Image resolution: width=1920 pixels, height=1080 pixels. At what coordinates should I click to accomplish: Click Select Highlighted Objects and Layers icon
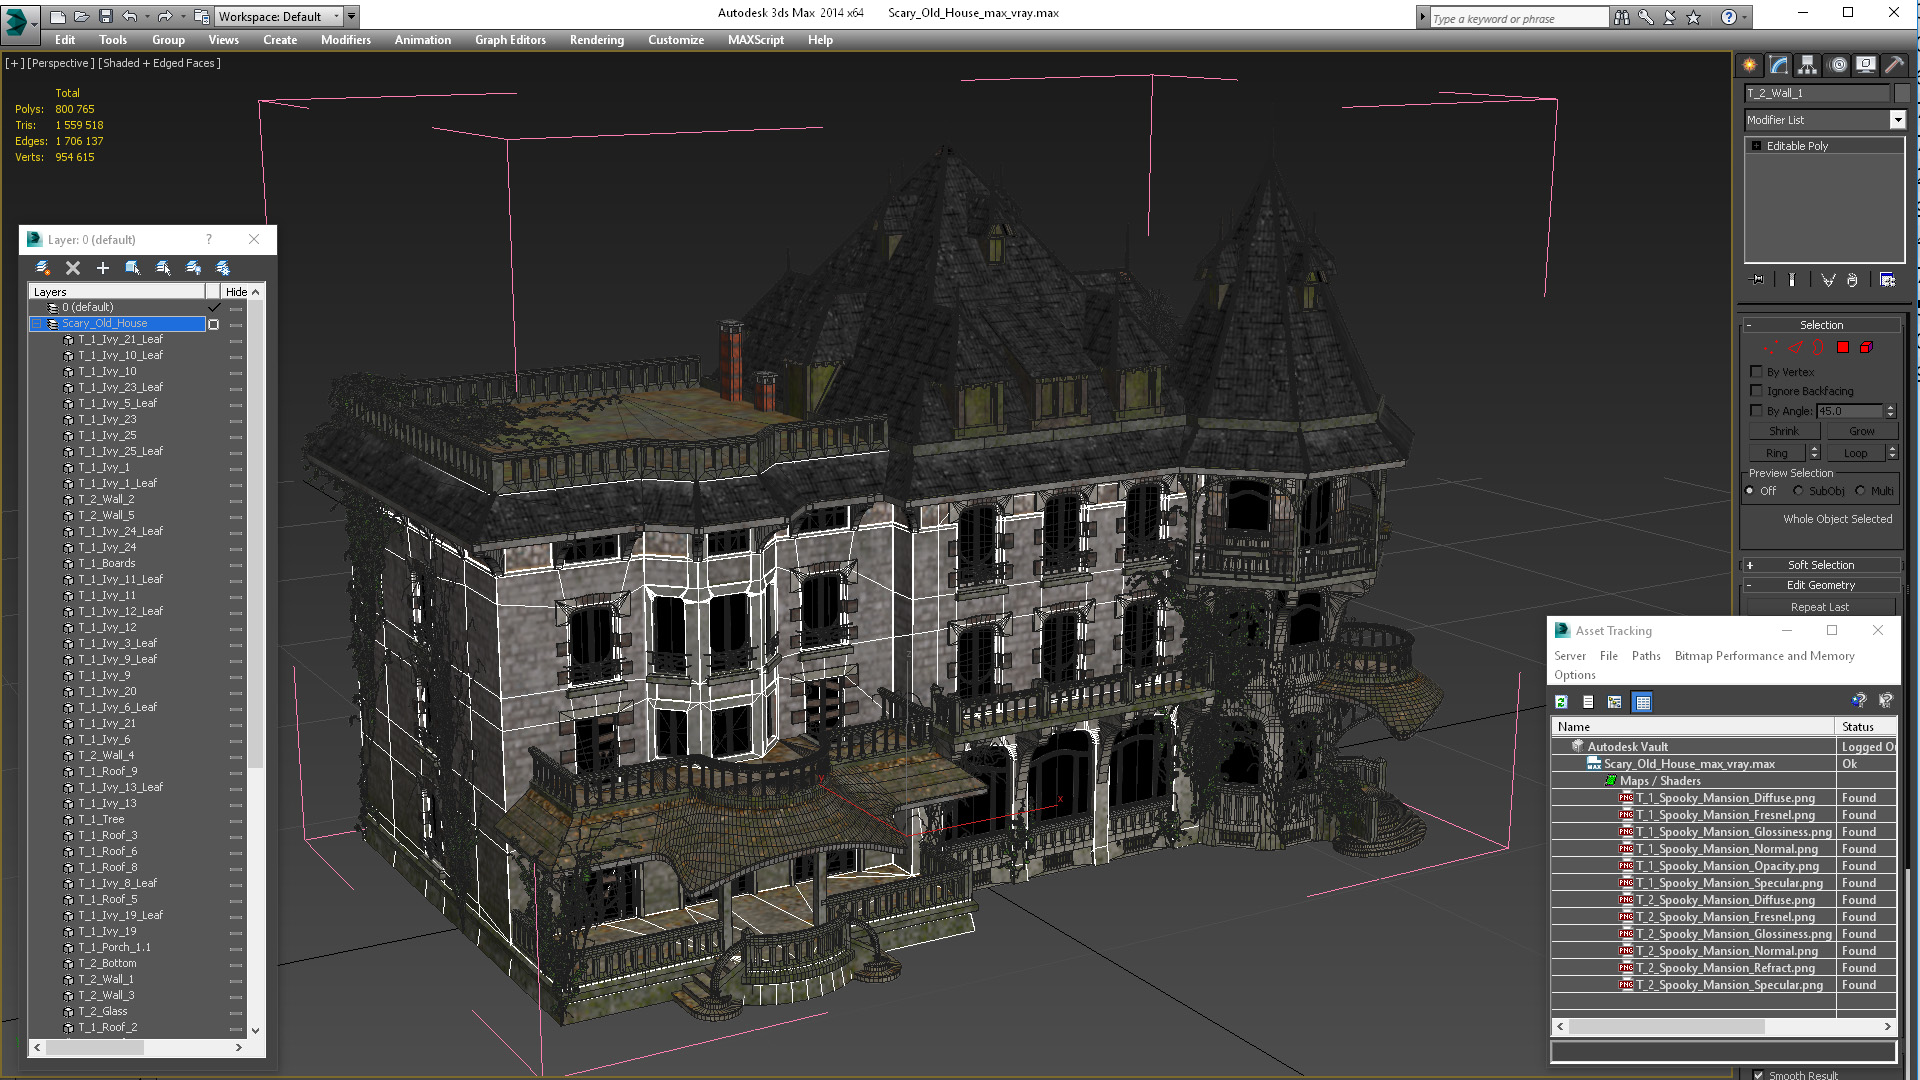(x=133, y=268)
